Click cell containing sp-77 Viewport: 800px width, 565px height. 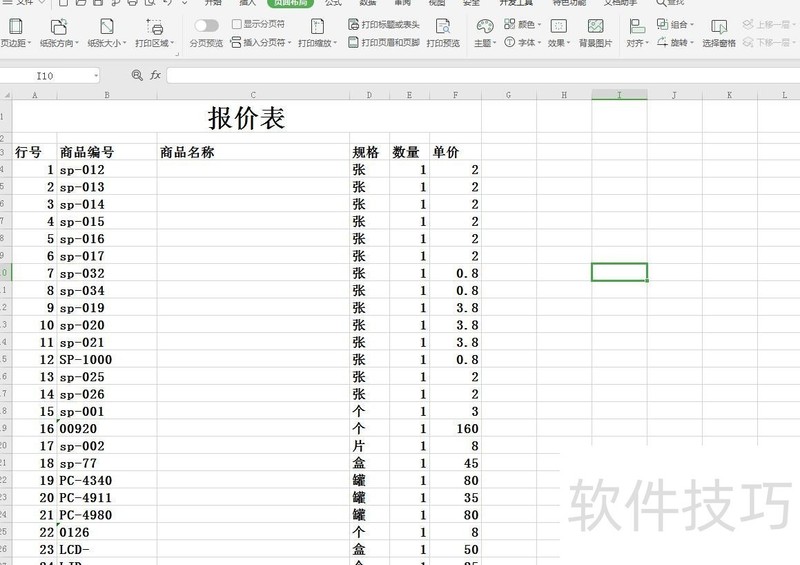[x=107, y=463]
